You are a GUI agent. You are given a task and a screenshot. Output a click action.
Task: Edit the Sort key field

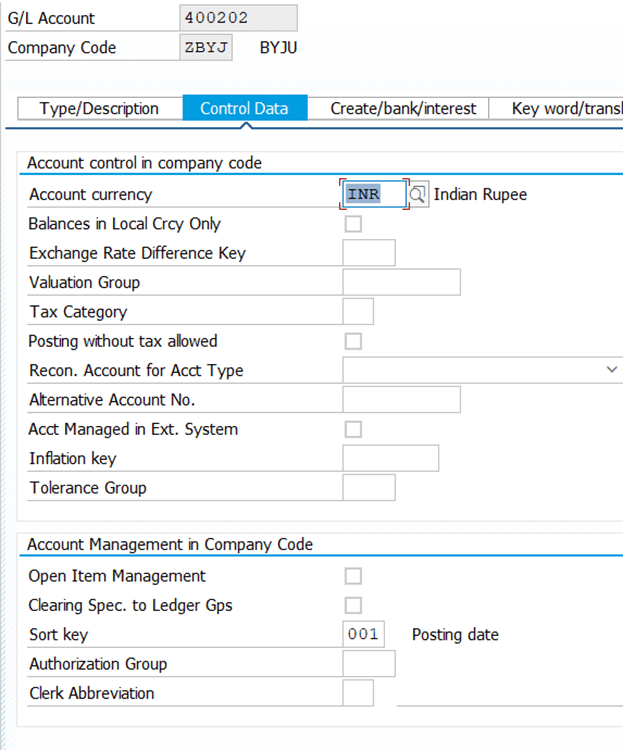click(364, 635)
